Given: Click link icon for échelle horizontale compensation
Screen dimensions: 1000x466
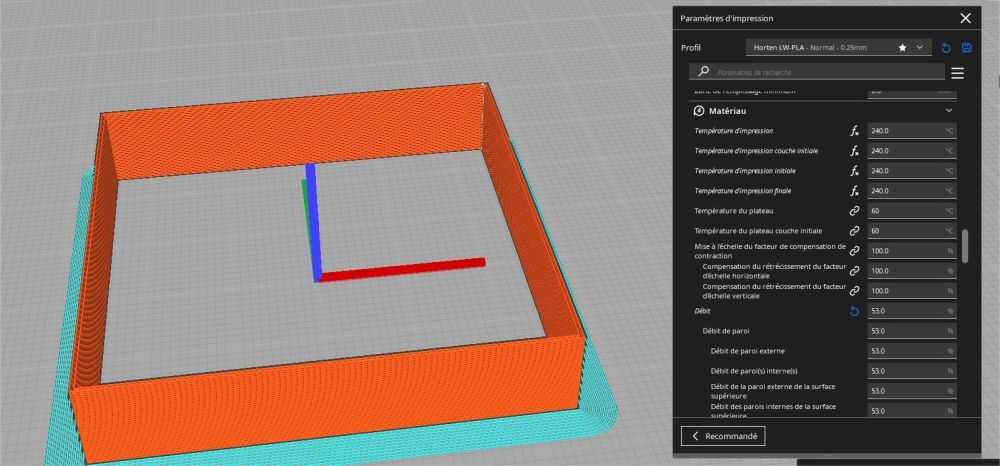Looking at the screenshot, I should (x=855, y=271).
